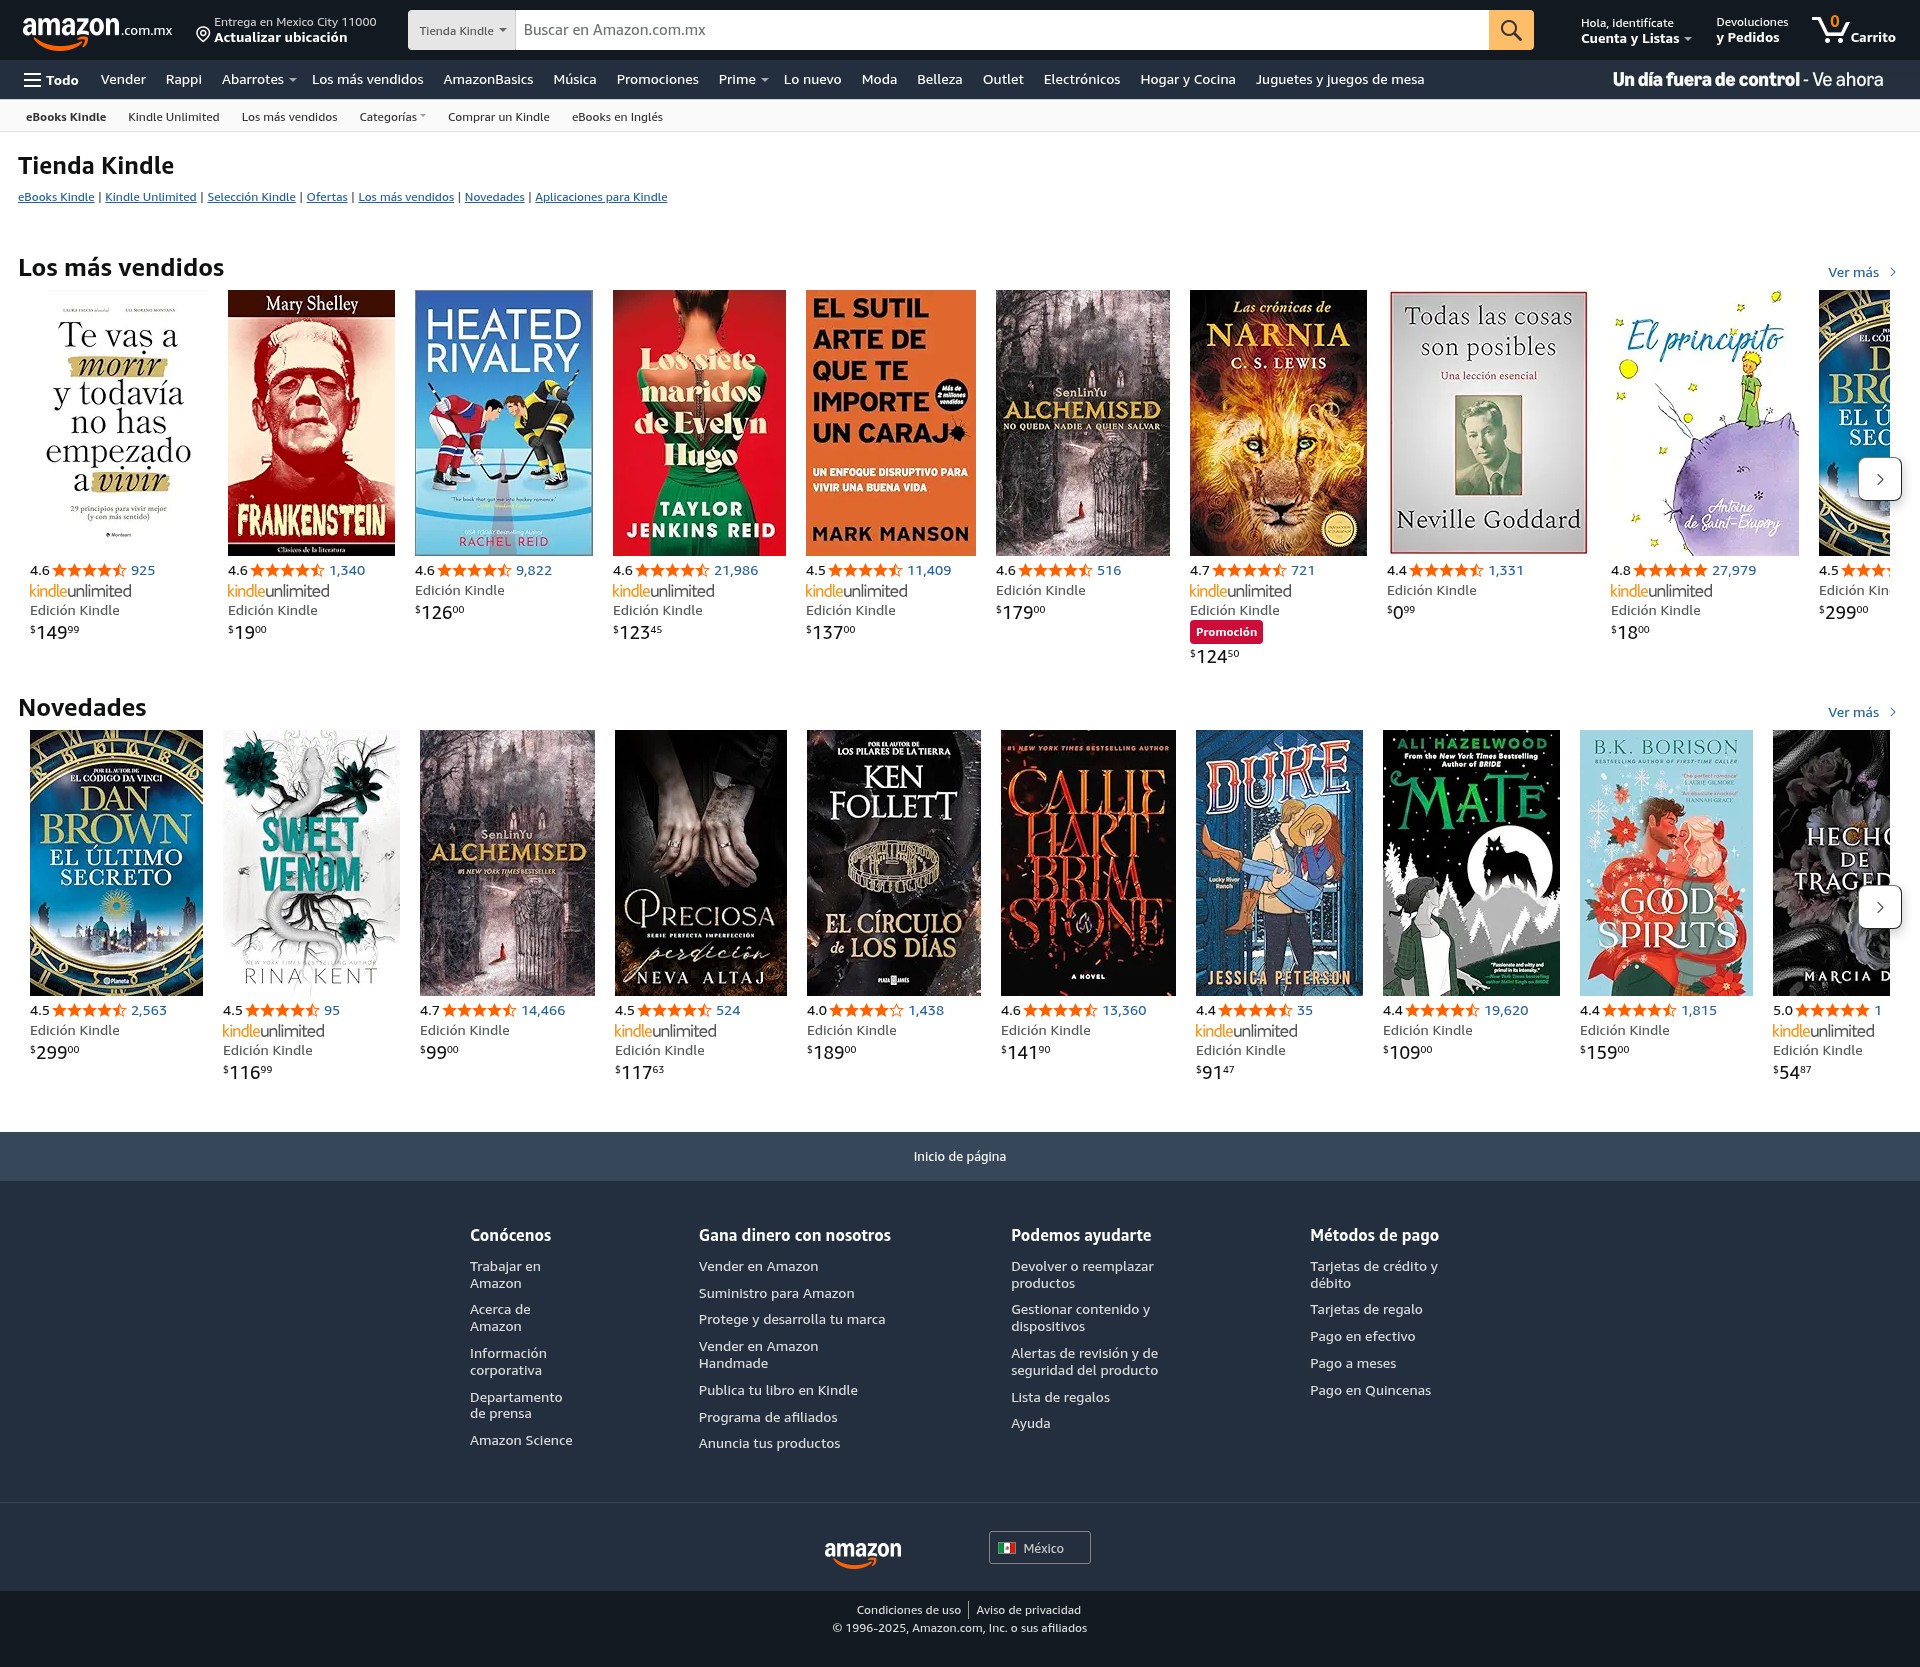Open the Frankenstein book cover

pyautogui.click(x=311, y=423)
